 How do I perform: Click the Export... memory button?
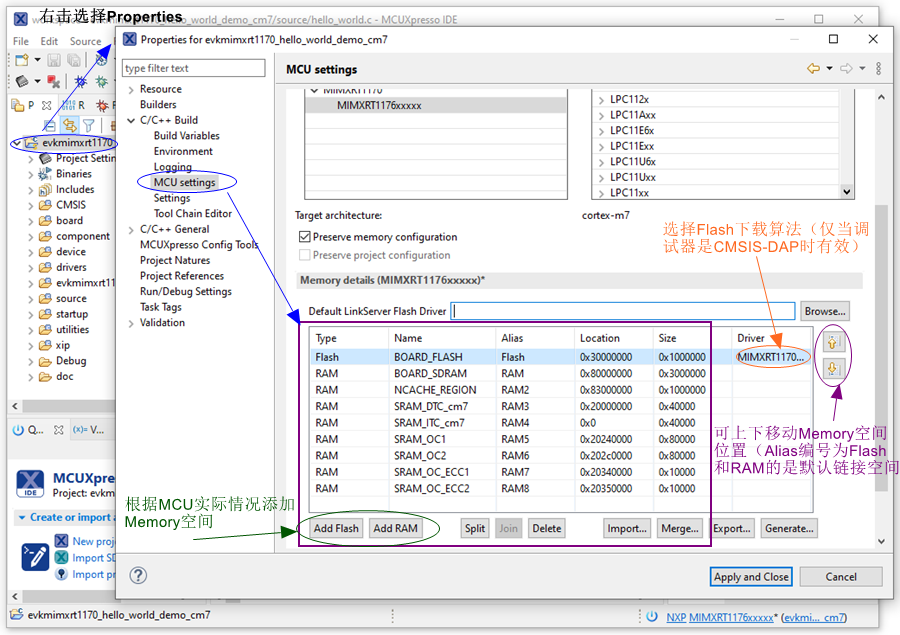coord(731,528)
